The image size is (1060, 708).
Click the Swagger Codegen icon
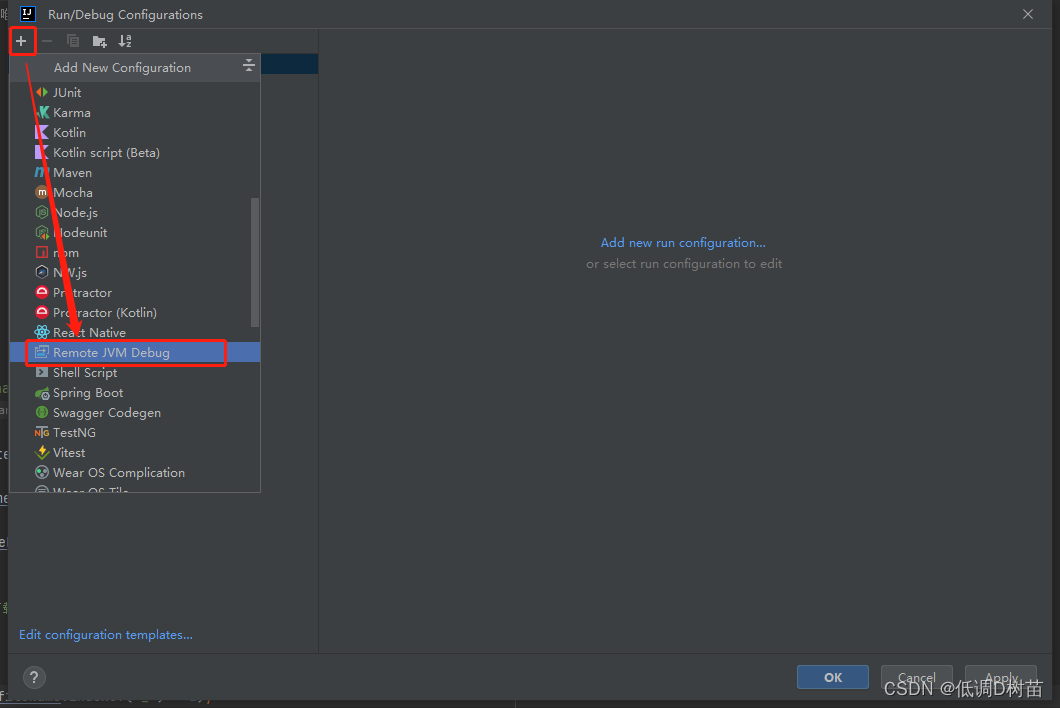pos(42,412)
